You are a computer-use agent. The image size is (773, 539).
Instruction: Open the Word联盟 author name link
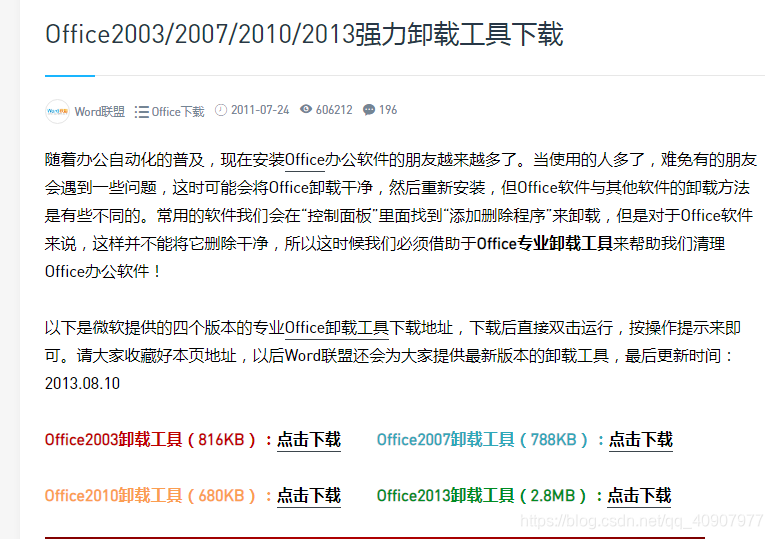pyautogui.click(x=100, y=111)
